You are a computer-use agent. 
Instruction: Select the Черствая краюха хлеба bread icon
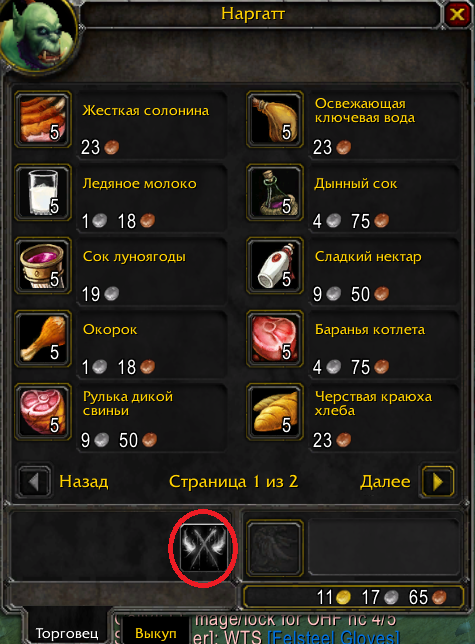[x=275, y=412]
